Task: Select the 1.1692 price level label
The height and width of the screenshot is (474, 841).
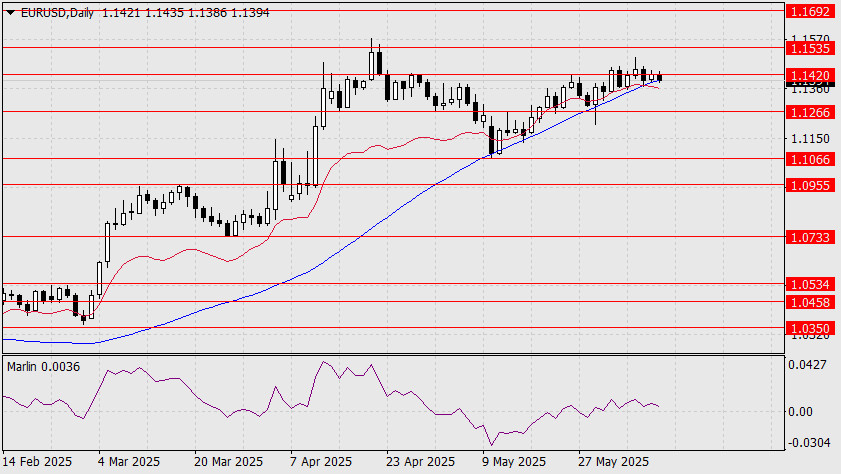Action: tap(810, 11)
